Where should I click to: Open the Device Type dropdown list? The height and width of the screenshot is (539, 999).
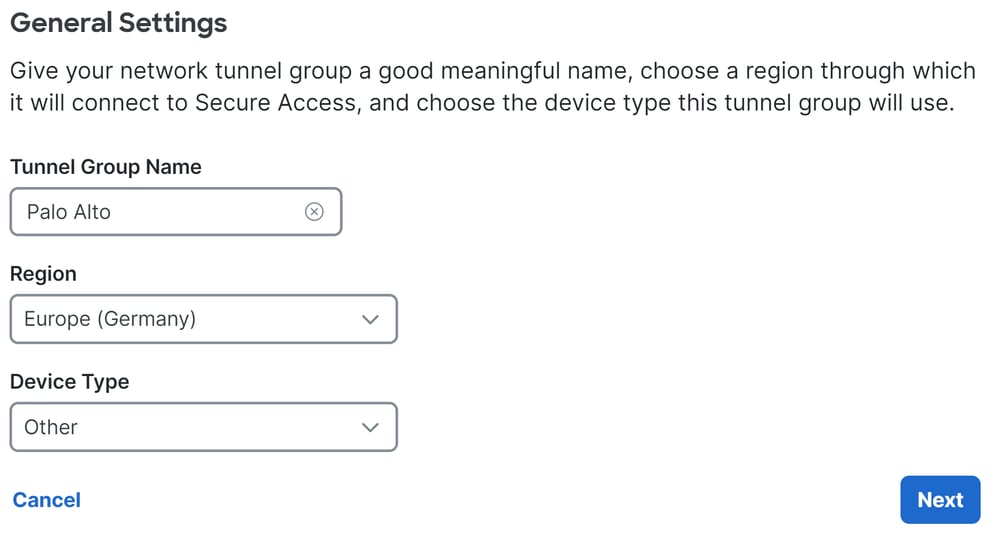point(204,427)
